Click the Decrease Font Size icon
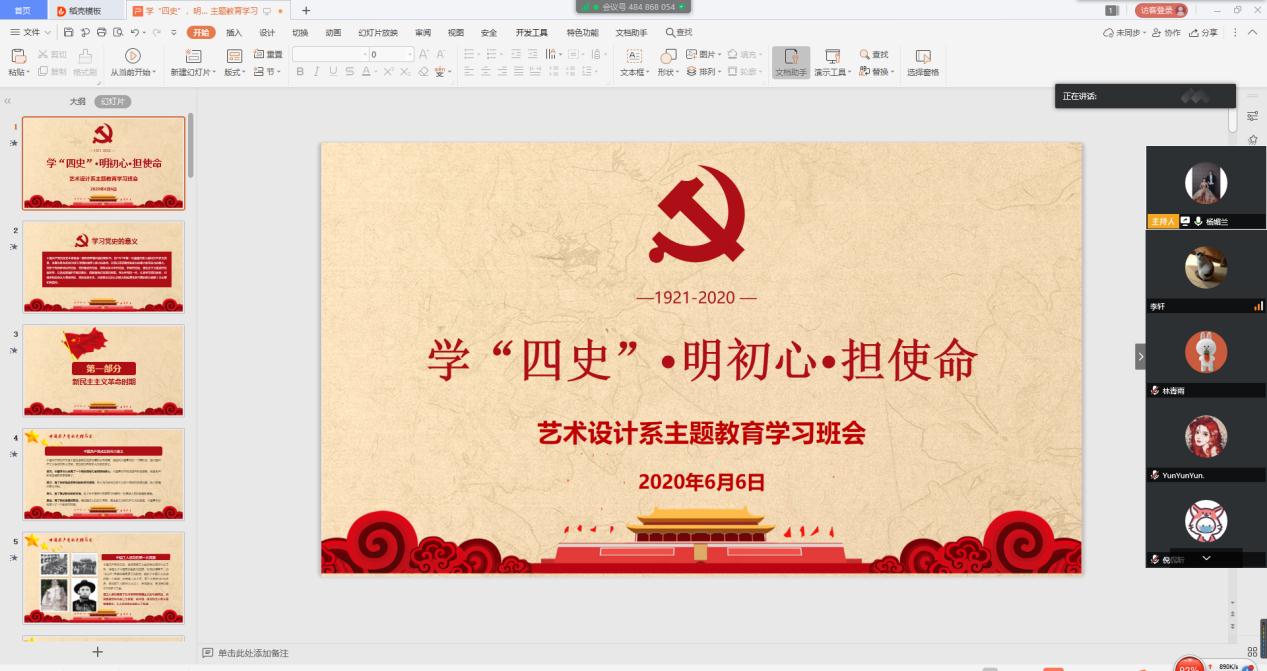Screen dimensions: 1267x671 (x=441, y=54)
